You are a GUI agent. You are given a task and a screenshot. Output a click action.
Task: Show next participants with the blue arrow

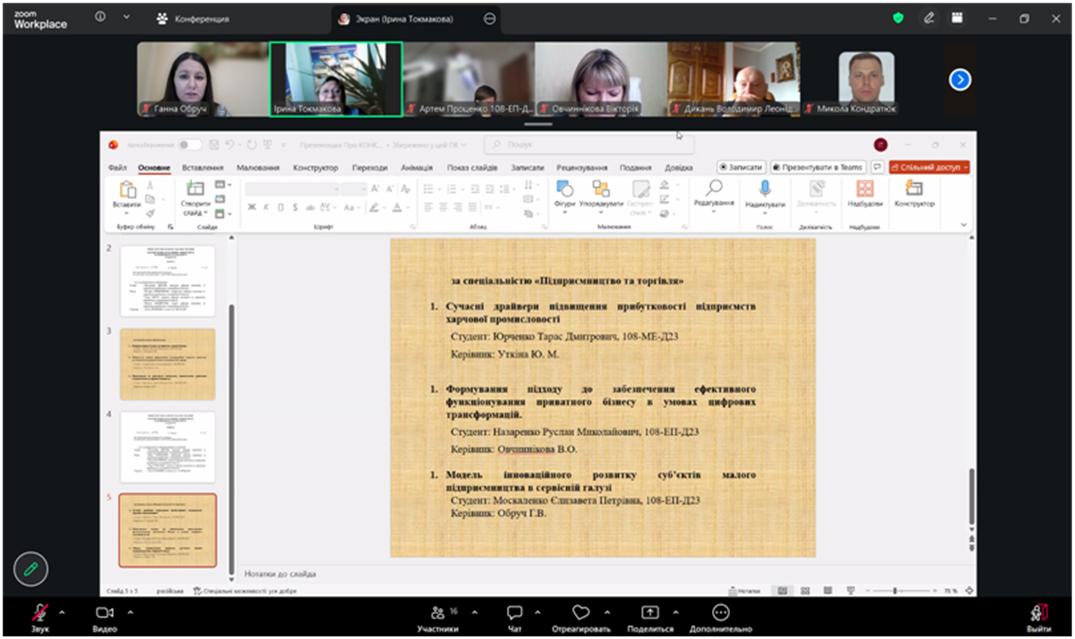pyautogui.click(x=960, y=79)
